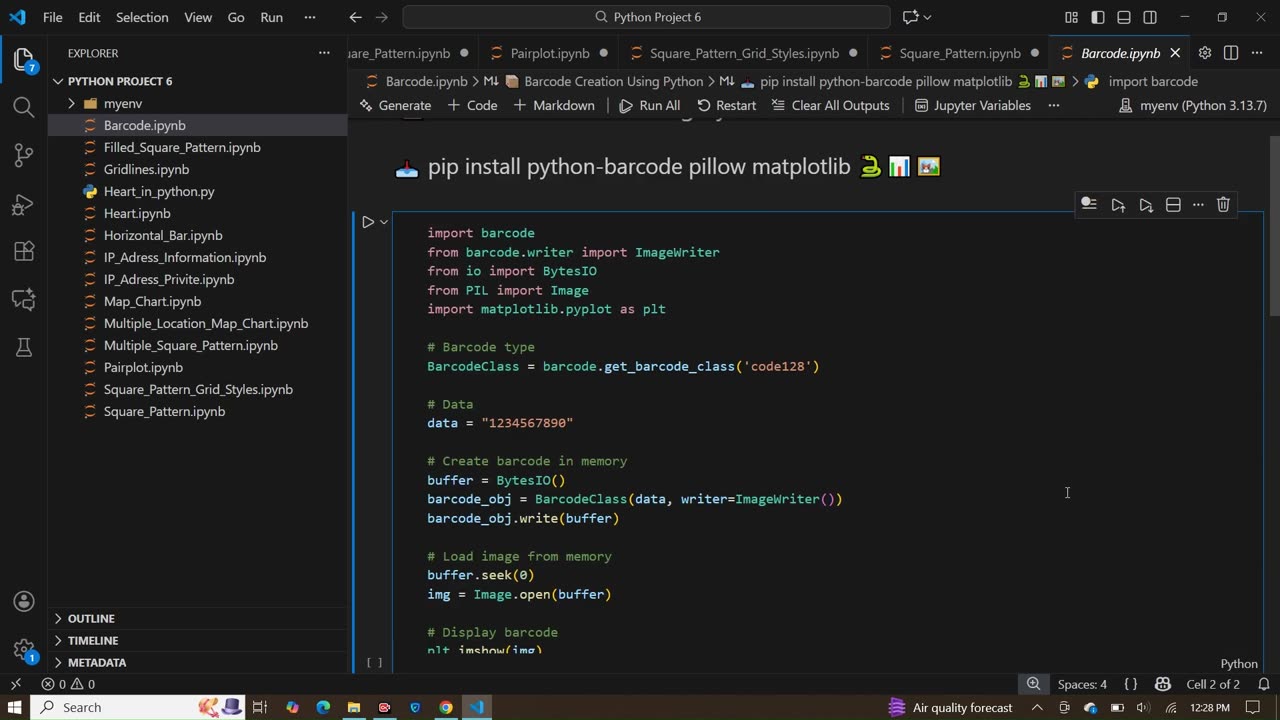Open Google Chrome from the taskbar
Image resolution: width=1280 pixels, height=720 pixels.
coord(446,707)
